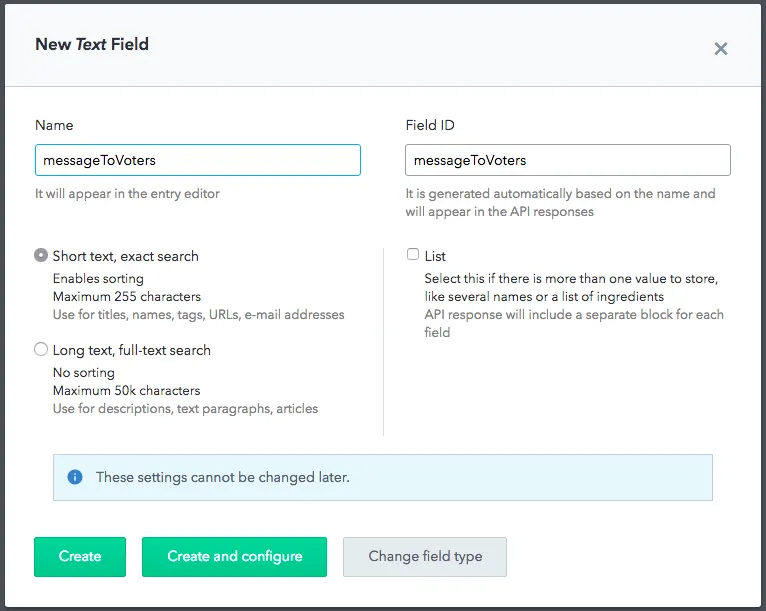The image size is (766, 611).
Task: Click the 'List' label beside the checkbox
Action: (x=435, y=256)
